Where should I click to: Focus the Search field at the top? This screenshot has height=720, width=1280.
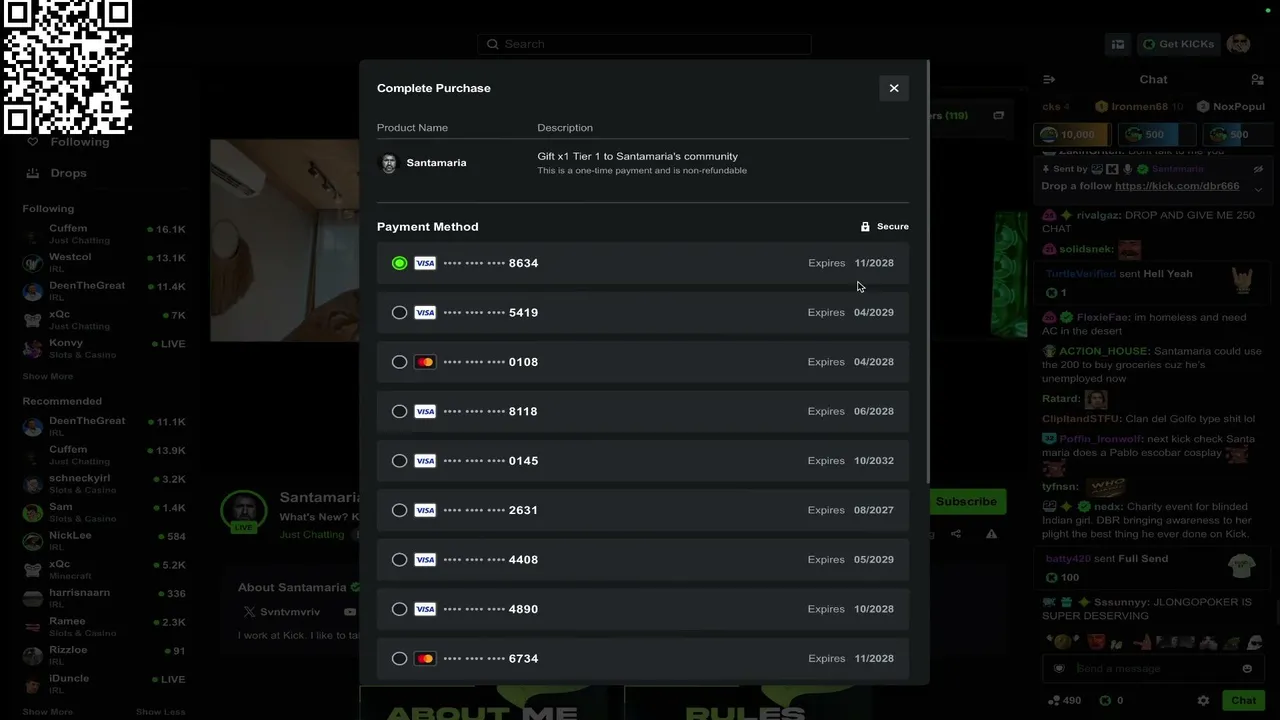644,44
